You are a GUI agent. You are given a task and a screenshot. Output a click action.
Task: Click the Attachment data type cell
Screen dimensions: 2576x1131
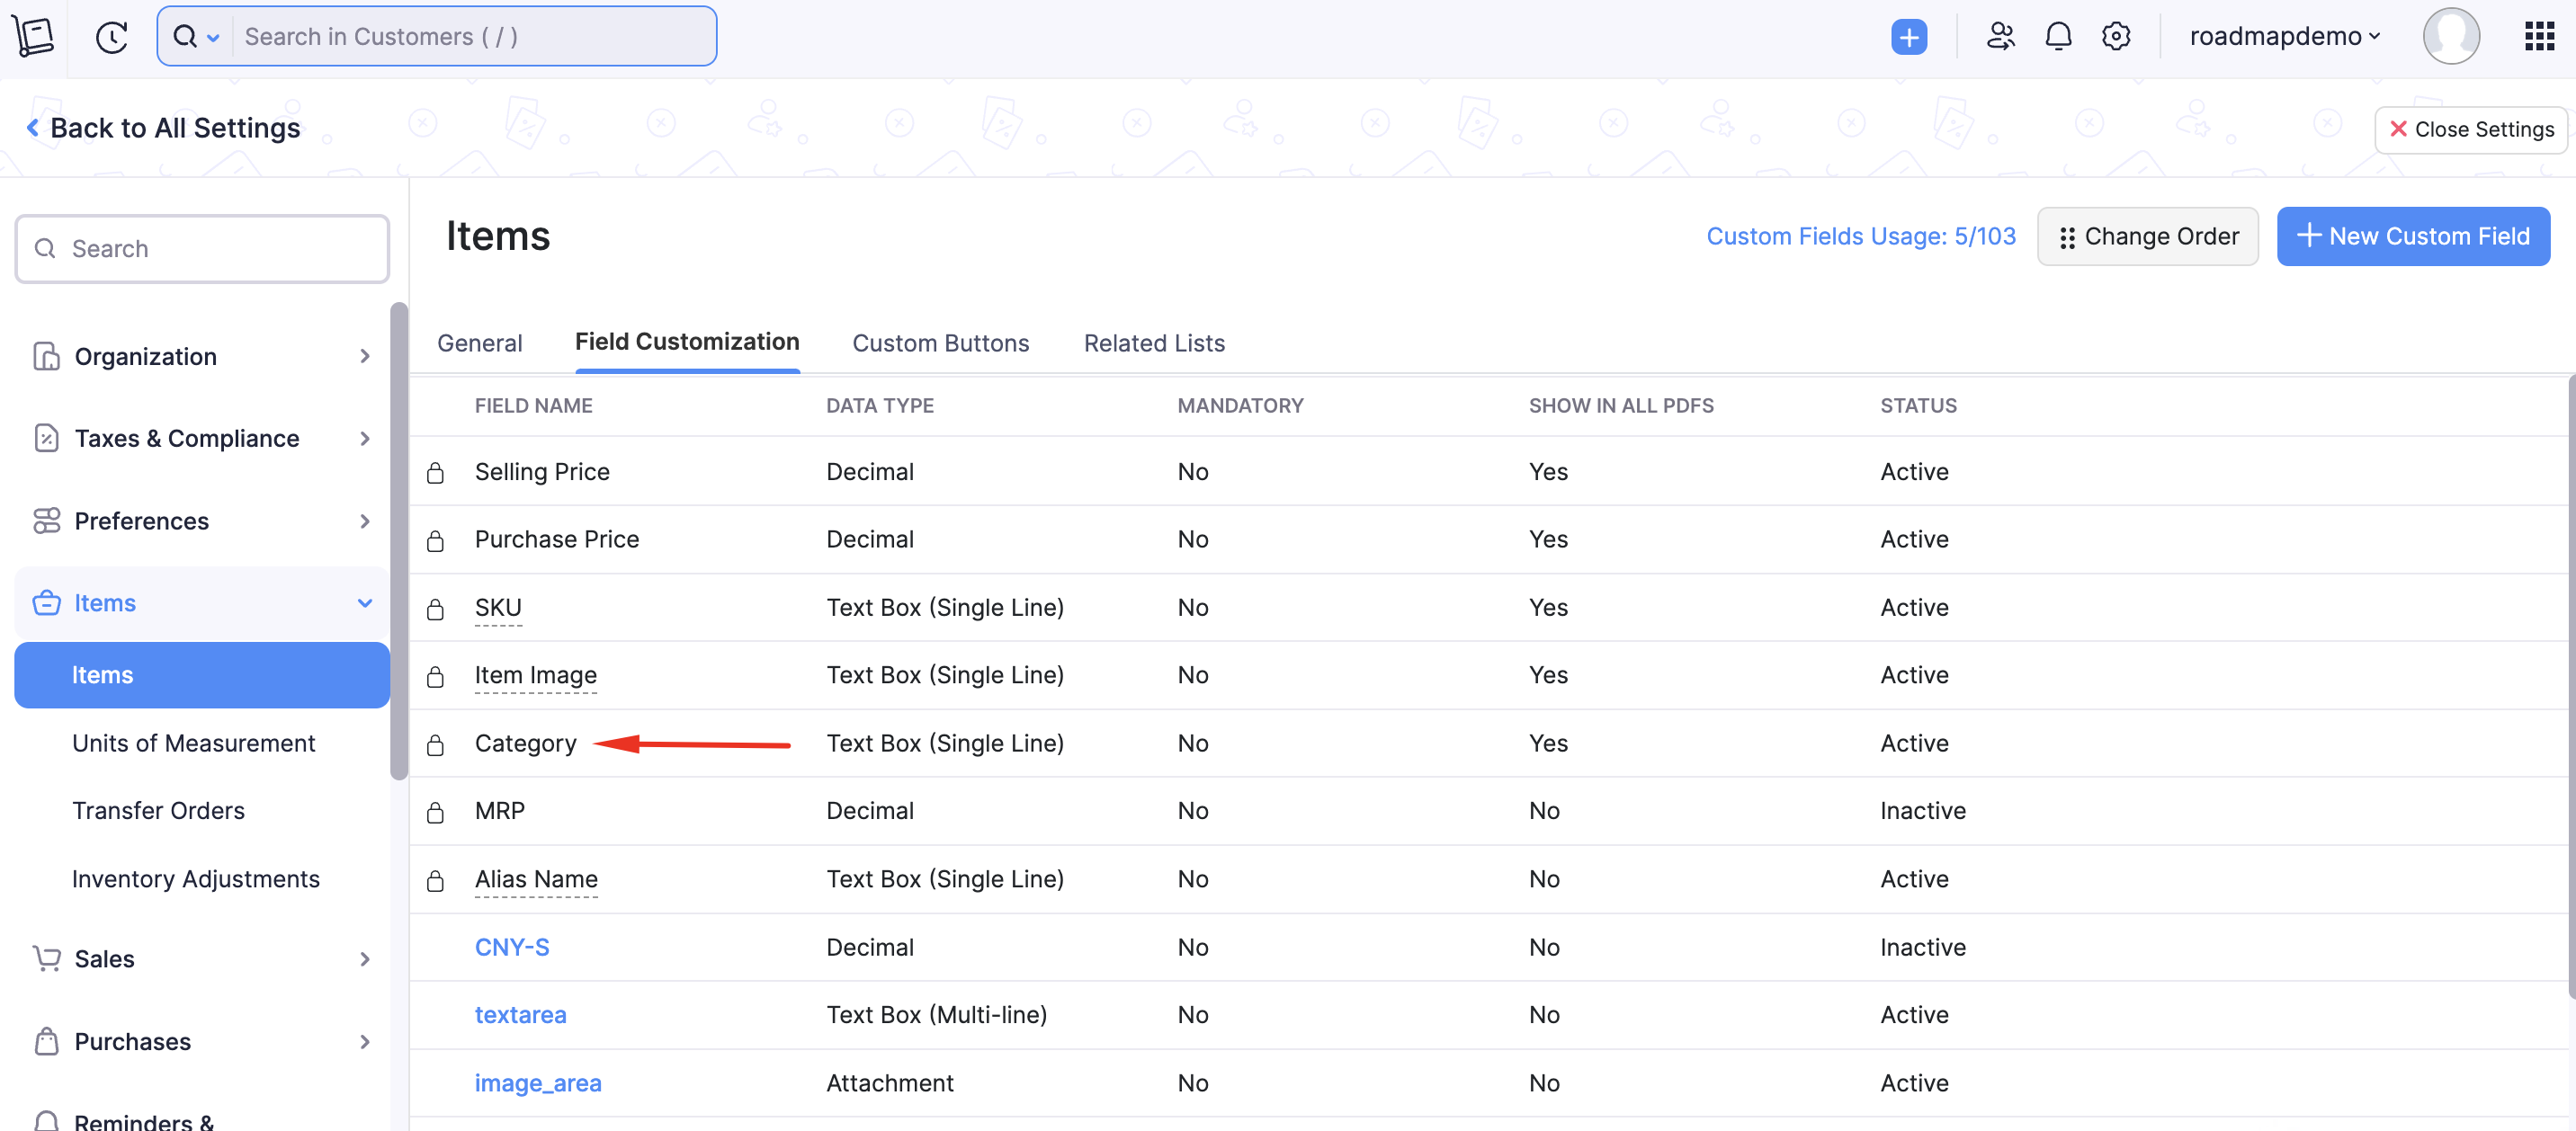[x=889, y=1083]
